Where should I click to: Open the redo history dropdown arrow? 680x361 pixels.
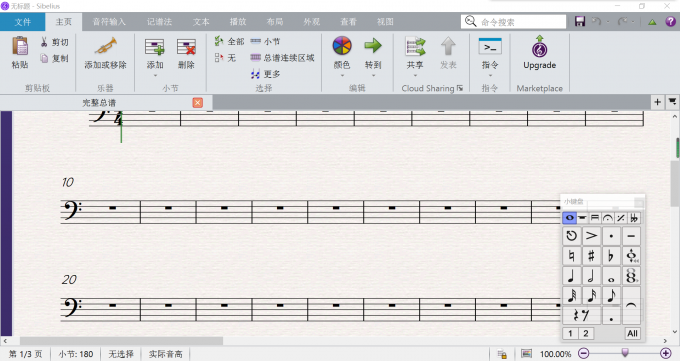click(x=633, y=22)
